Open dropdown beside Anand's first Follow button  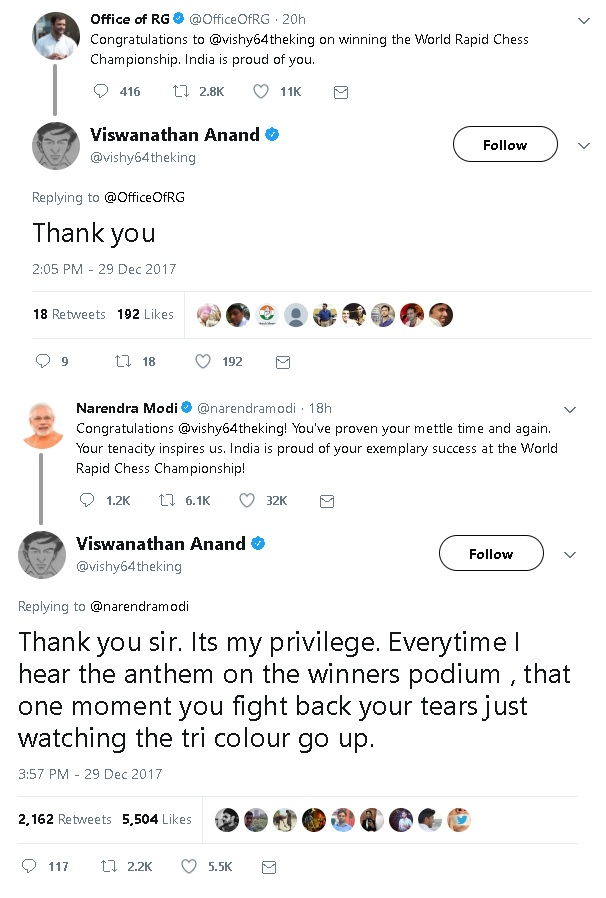584,145
